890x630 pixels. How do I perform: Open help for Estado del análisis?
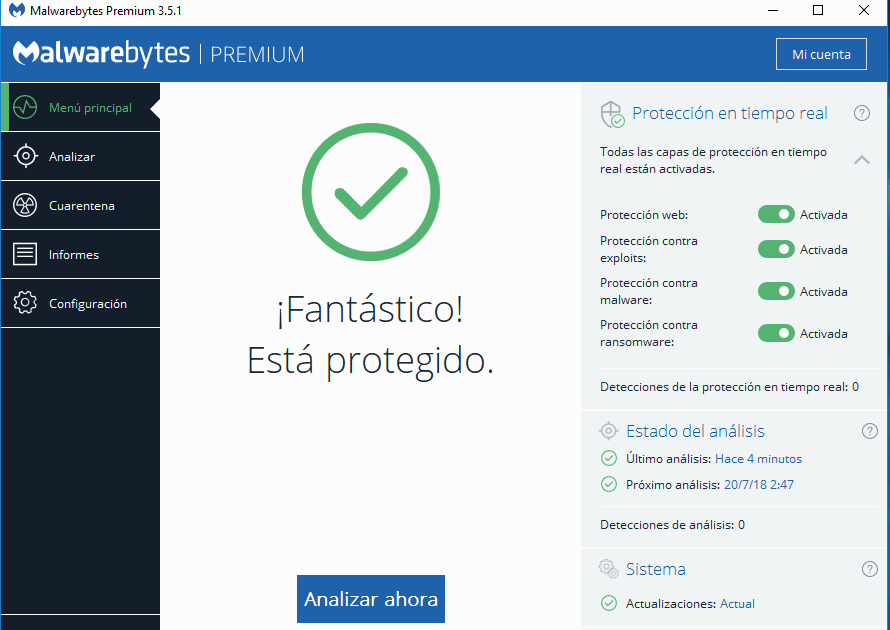tap(870, 431)
